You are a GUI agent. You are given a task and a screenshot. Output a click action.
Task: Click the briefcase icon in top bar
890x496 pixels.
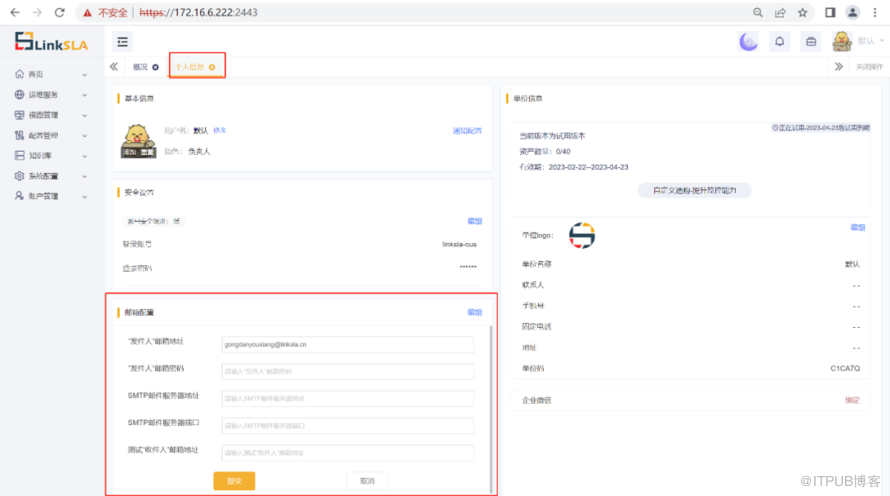(x=810, y=41)
